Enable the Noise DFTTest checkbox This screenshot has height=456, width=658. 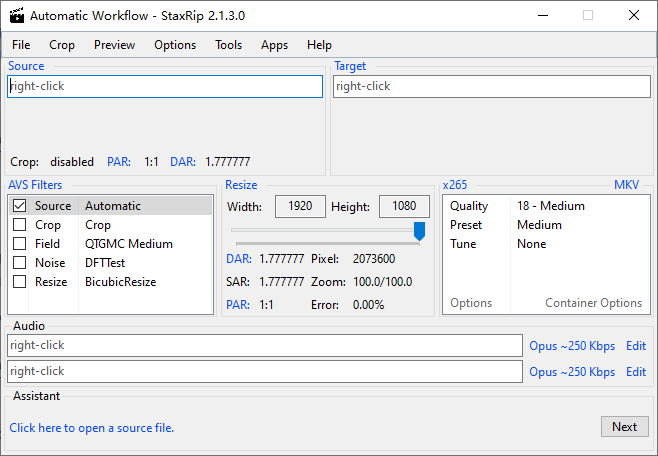pos(19,263)
